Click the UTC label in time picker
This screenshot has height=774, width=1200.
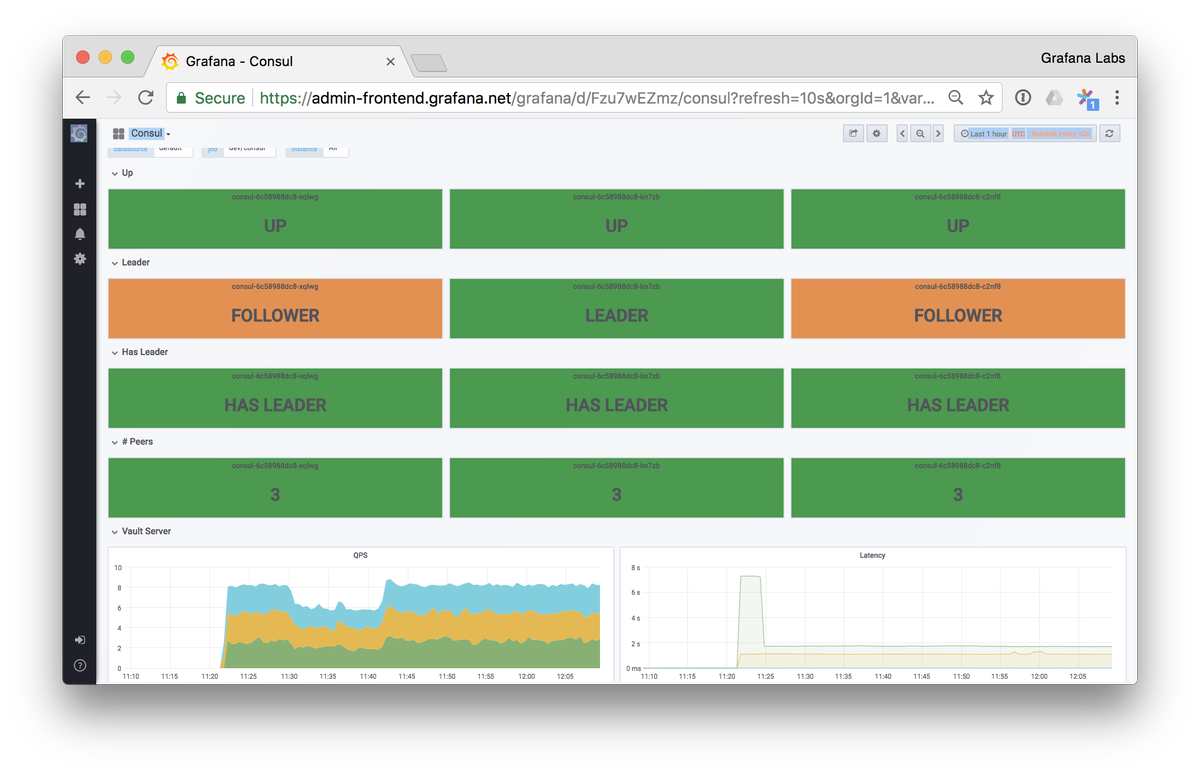[1018, 133]
